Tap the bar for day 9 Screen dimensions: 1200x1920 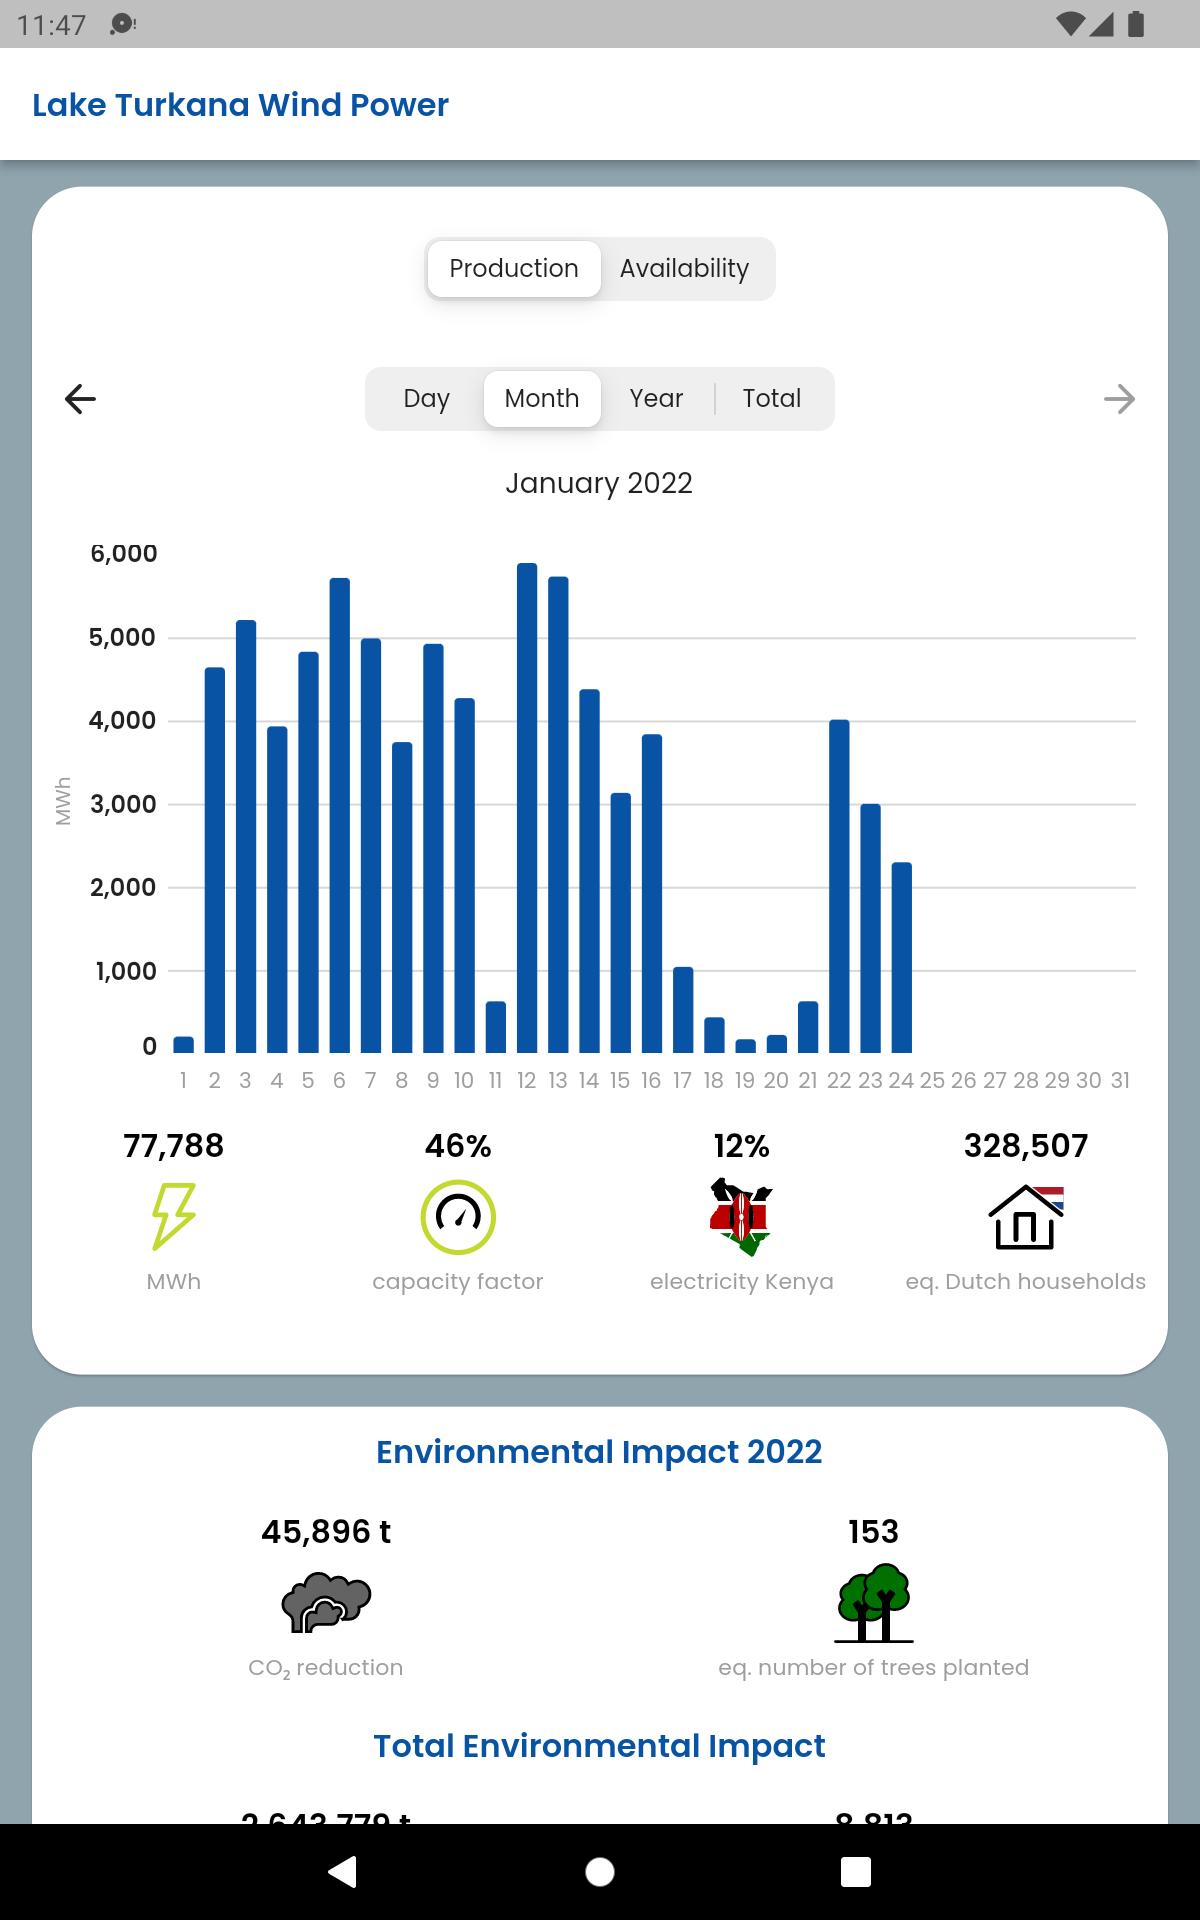[x=433, y=848]
